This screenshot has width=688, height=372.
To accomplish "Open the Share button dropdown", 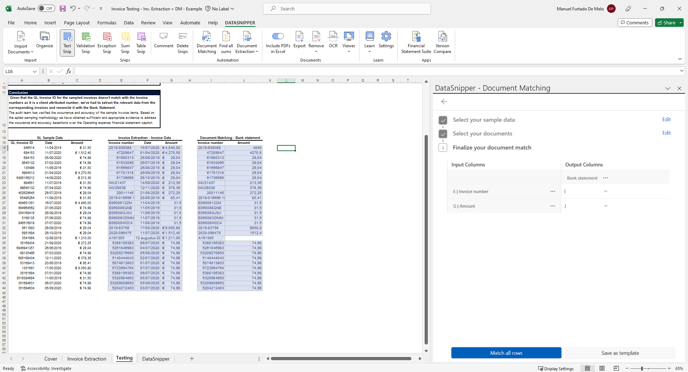I will click(681, 22).
